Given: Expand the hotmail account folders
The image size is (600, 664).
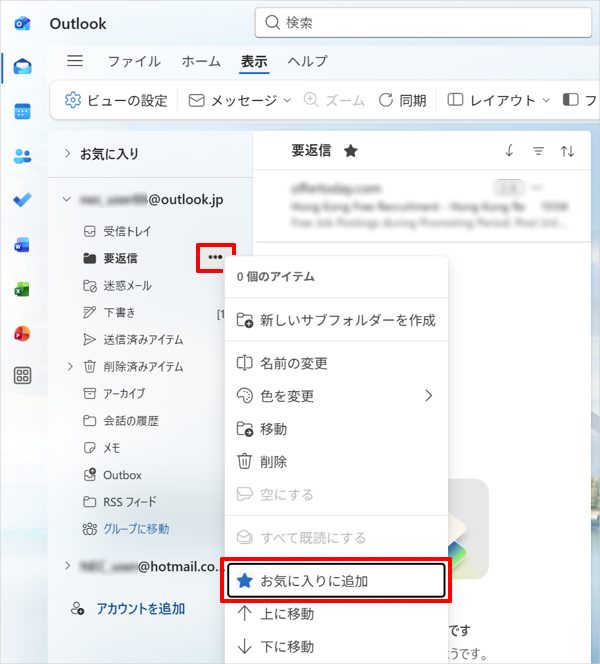Looking at the screenshot, I should tap(67, 565).
